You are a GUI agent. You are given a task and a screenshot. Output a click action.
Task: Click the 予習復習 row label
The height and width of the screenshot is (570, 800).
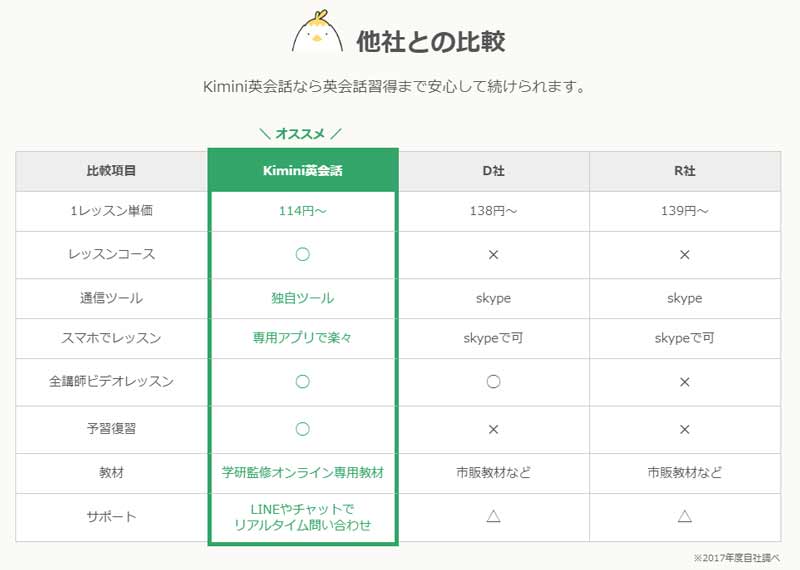(x=111, y=429)
